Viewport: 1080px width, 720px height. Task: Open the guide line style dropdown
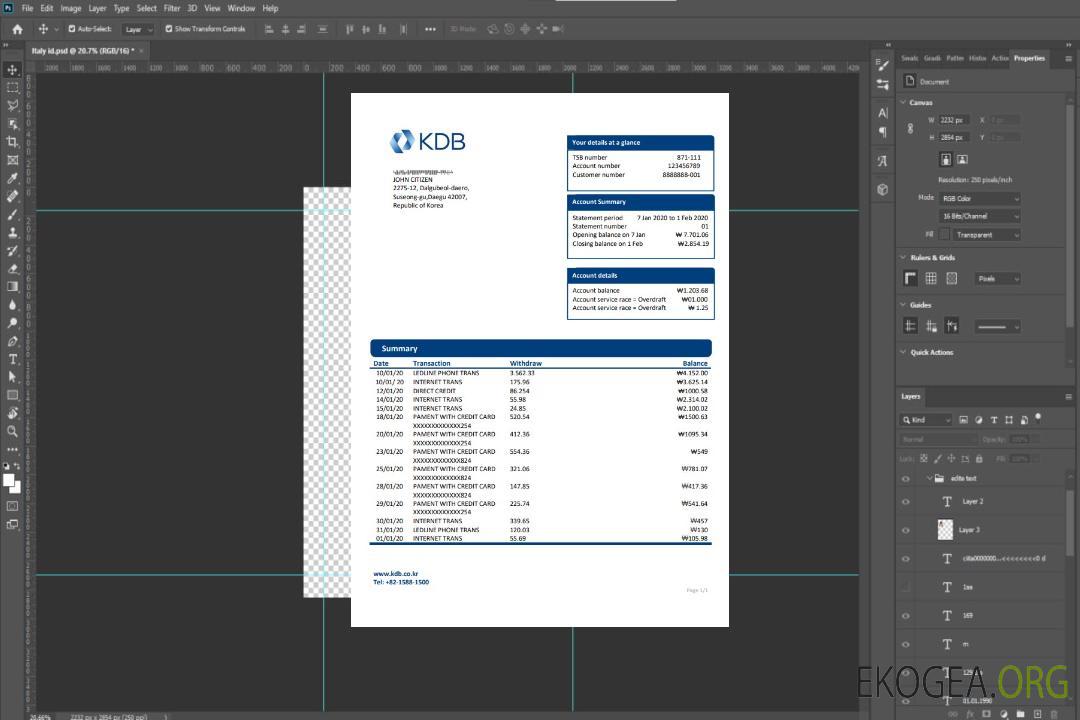pos(997,327)
